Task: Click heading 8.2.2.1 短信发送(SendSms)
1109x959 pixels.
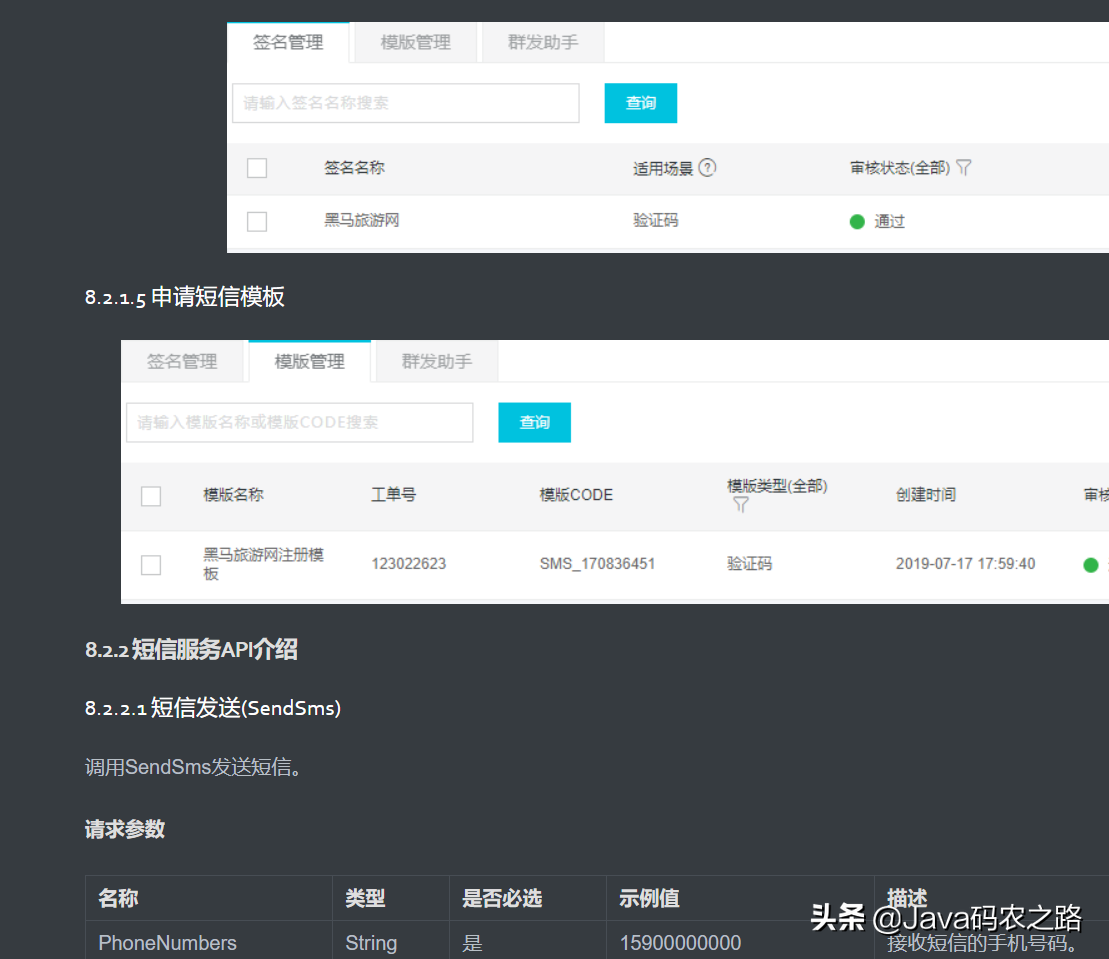Action: pos(213,708)
